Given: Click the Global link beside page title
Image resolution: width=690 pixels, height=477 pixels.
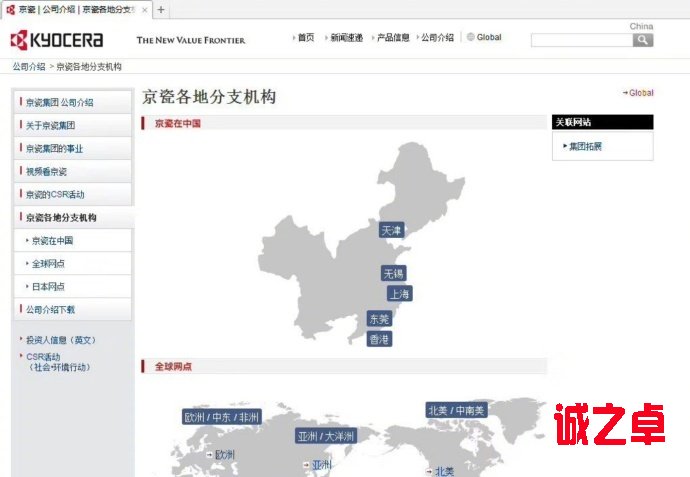Looking at the screenshot, I should [x=641, y=93].
